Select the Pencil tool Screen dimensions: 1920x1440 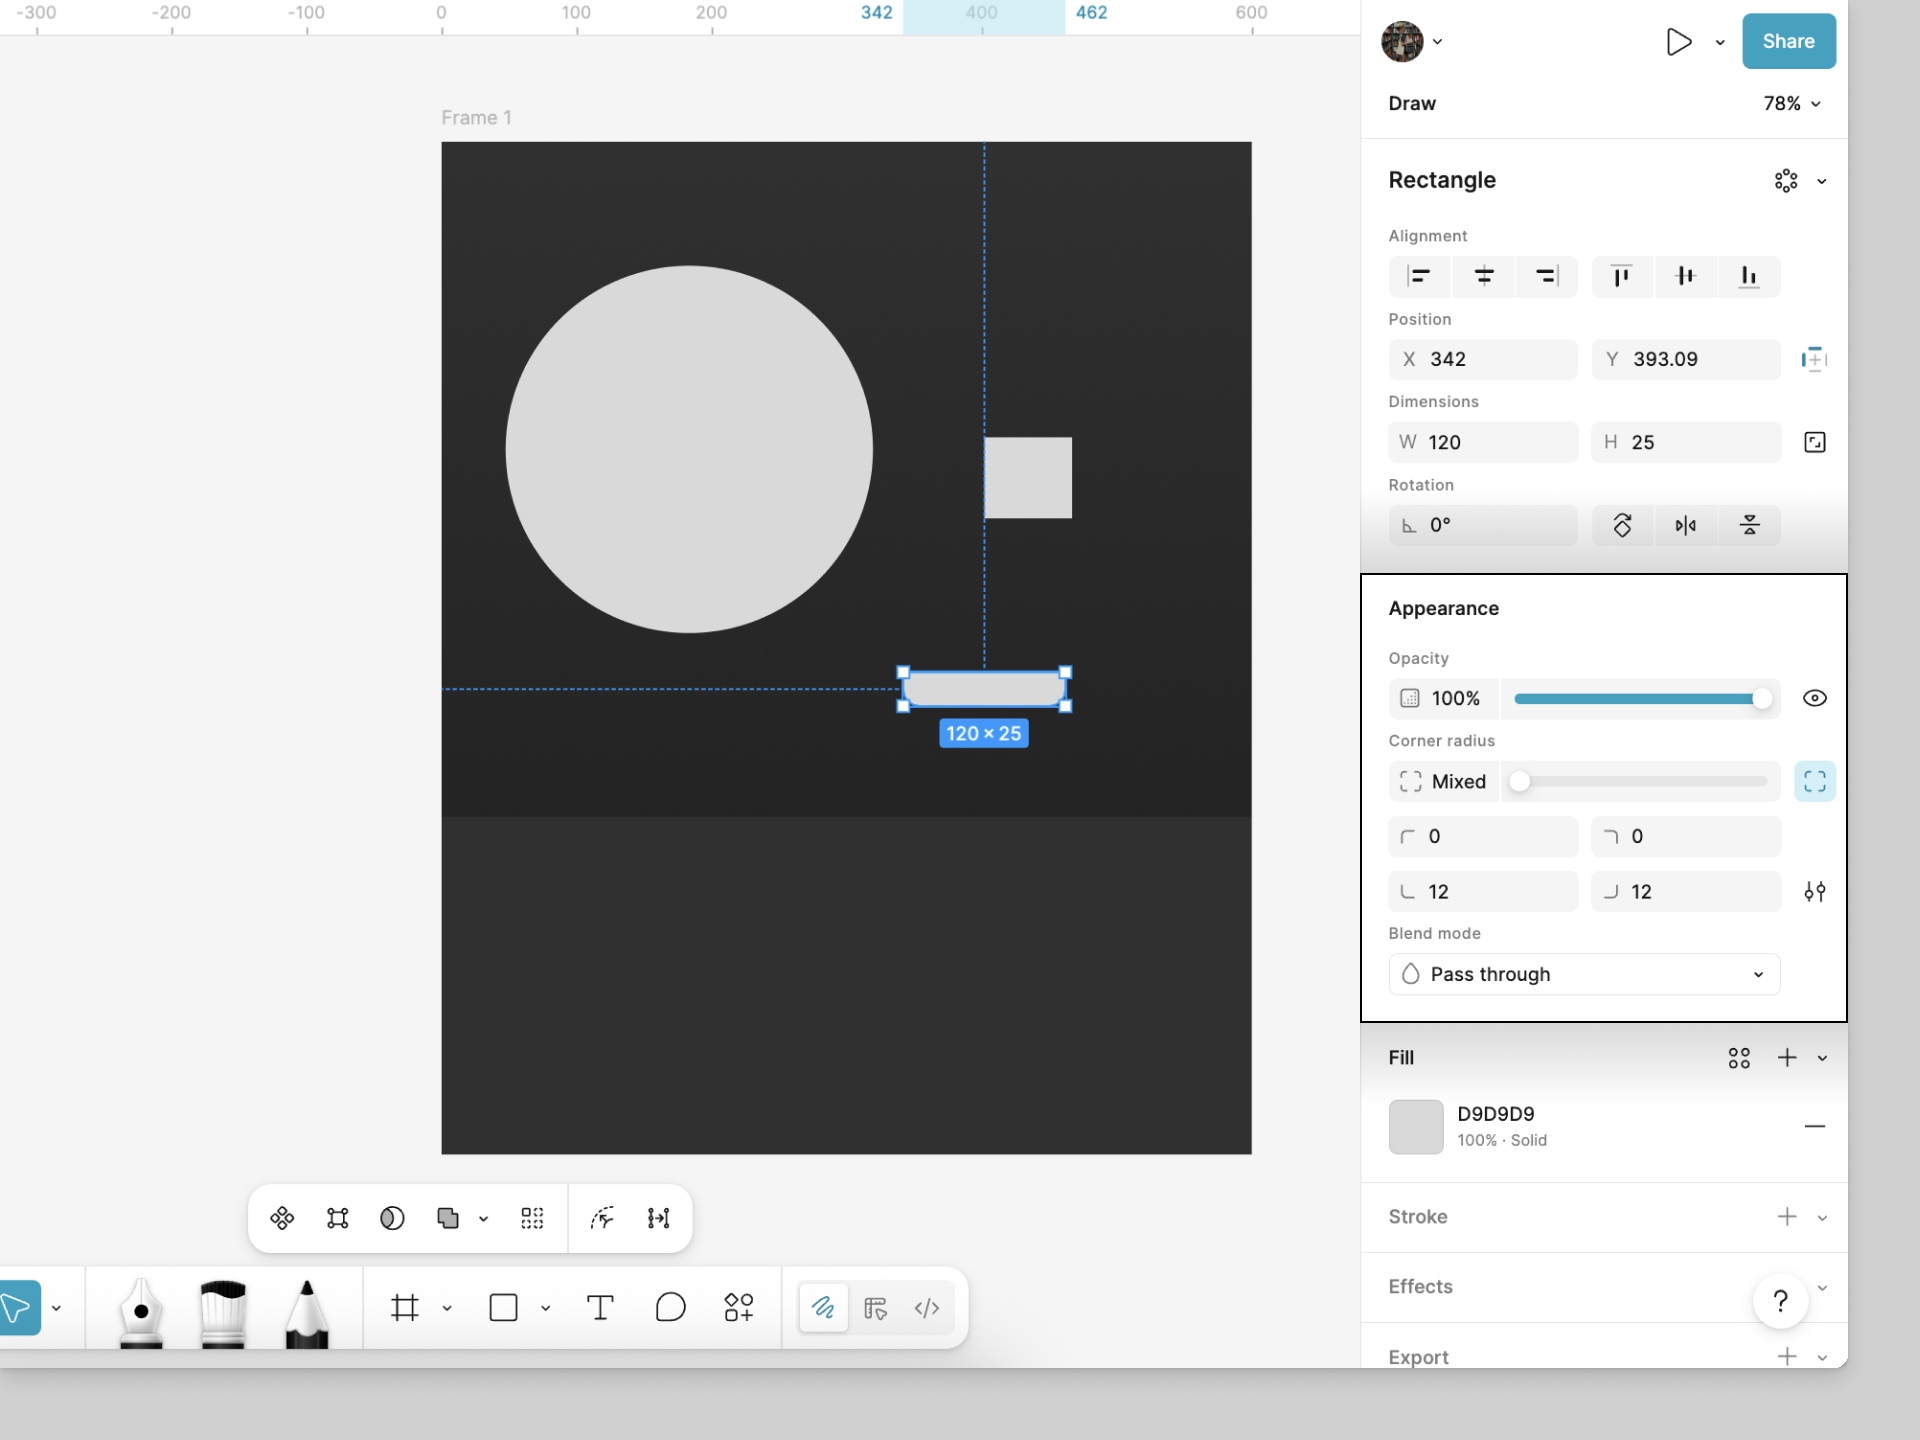pos(306,1311)
